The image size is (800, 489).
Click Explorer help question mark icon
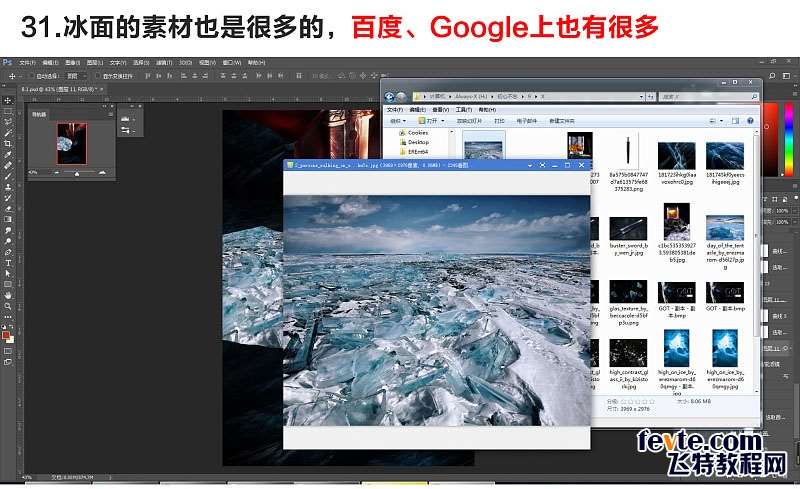point(751,121)
